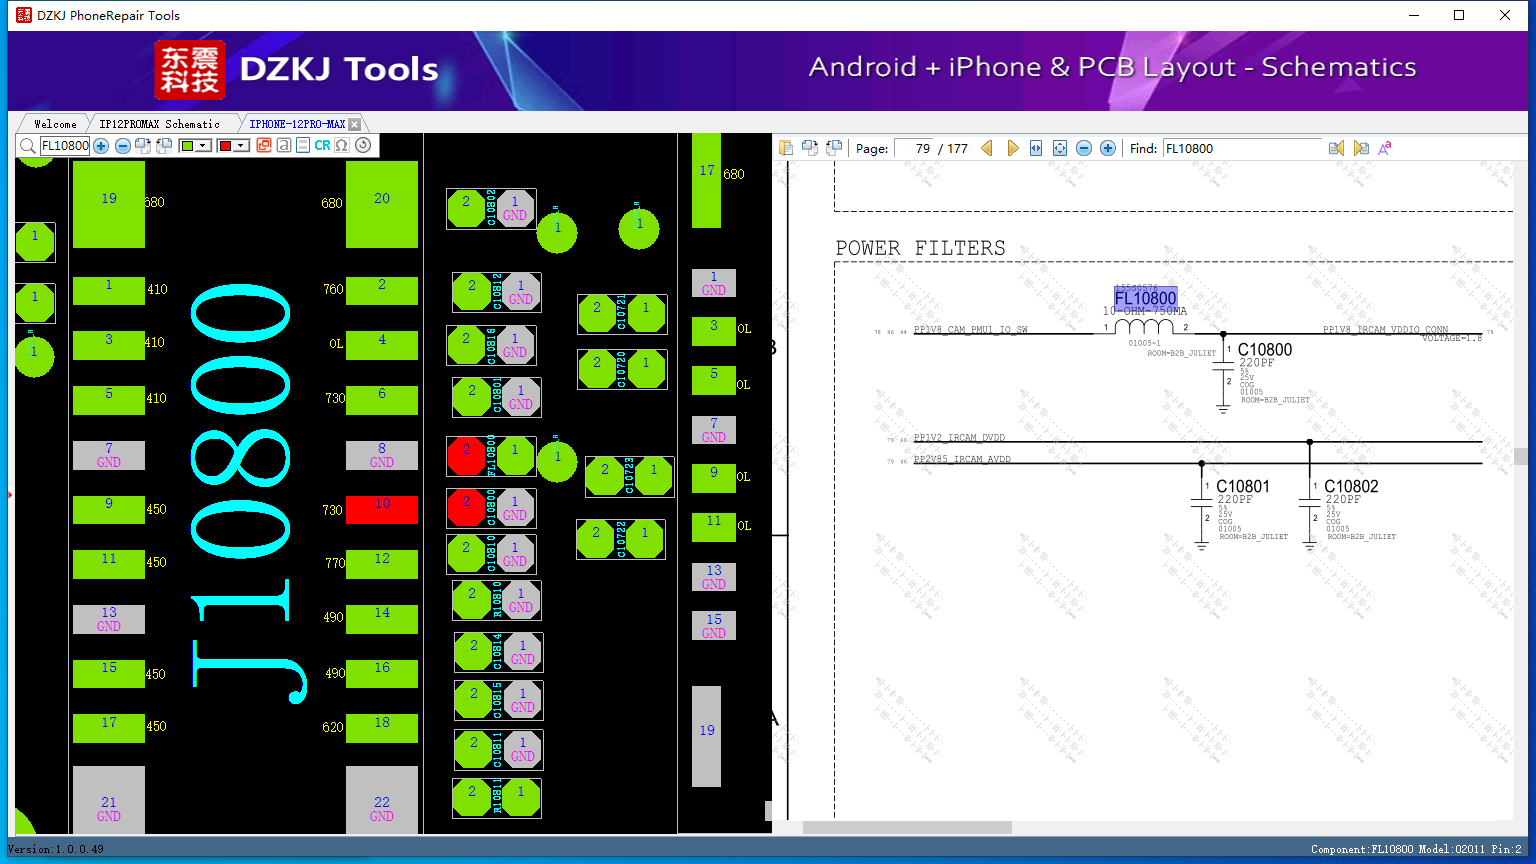Click the magnifier search icon in PCB toolbar
Image resolution: width=1536 pixels, height=864 pixels.
(28, 146)
